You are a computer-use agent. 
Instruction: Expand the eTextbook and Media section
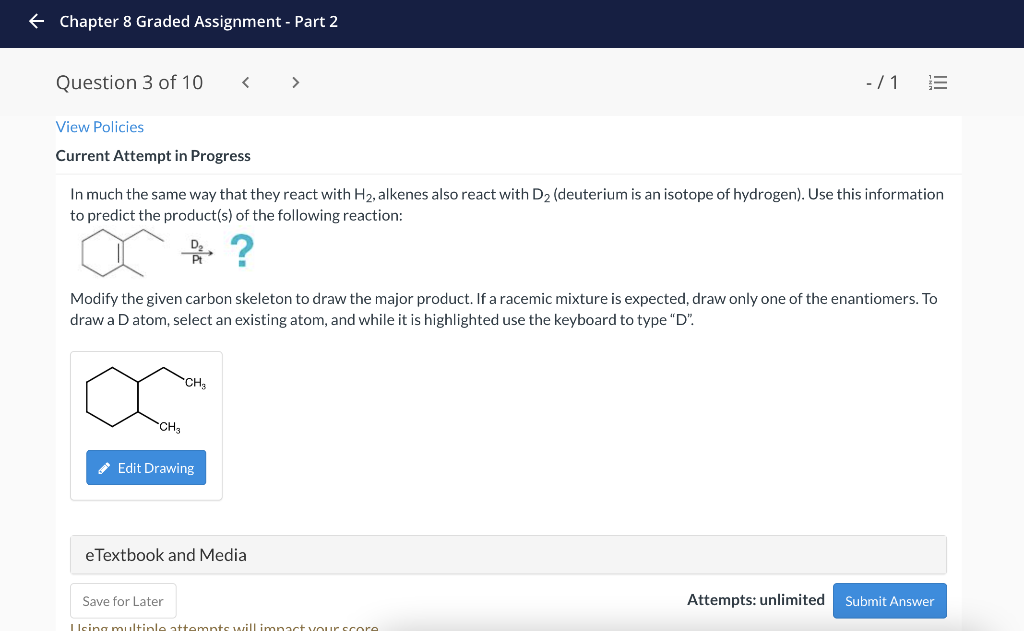click(508, 555)
